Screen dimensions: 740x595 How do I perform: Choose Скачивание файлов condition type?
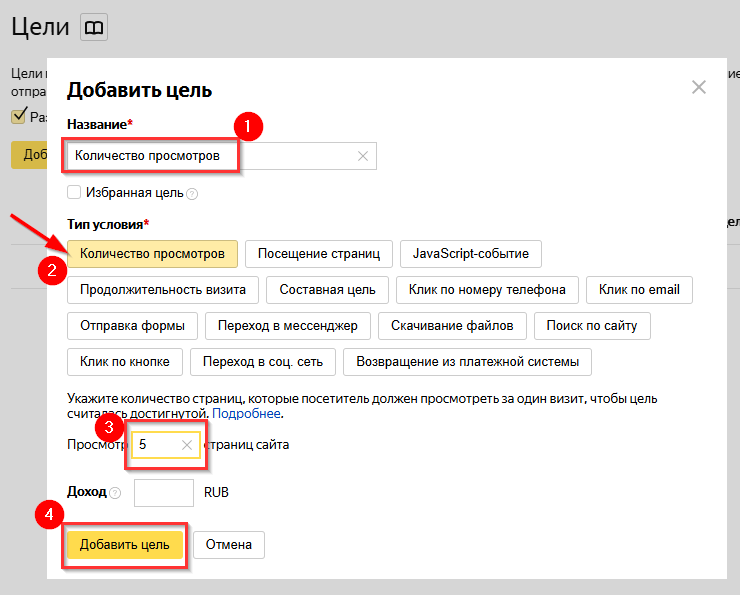point(452,325)
